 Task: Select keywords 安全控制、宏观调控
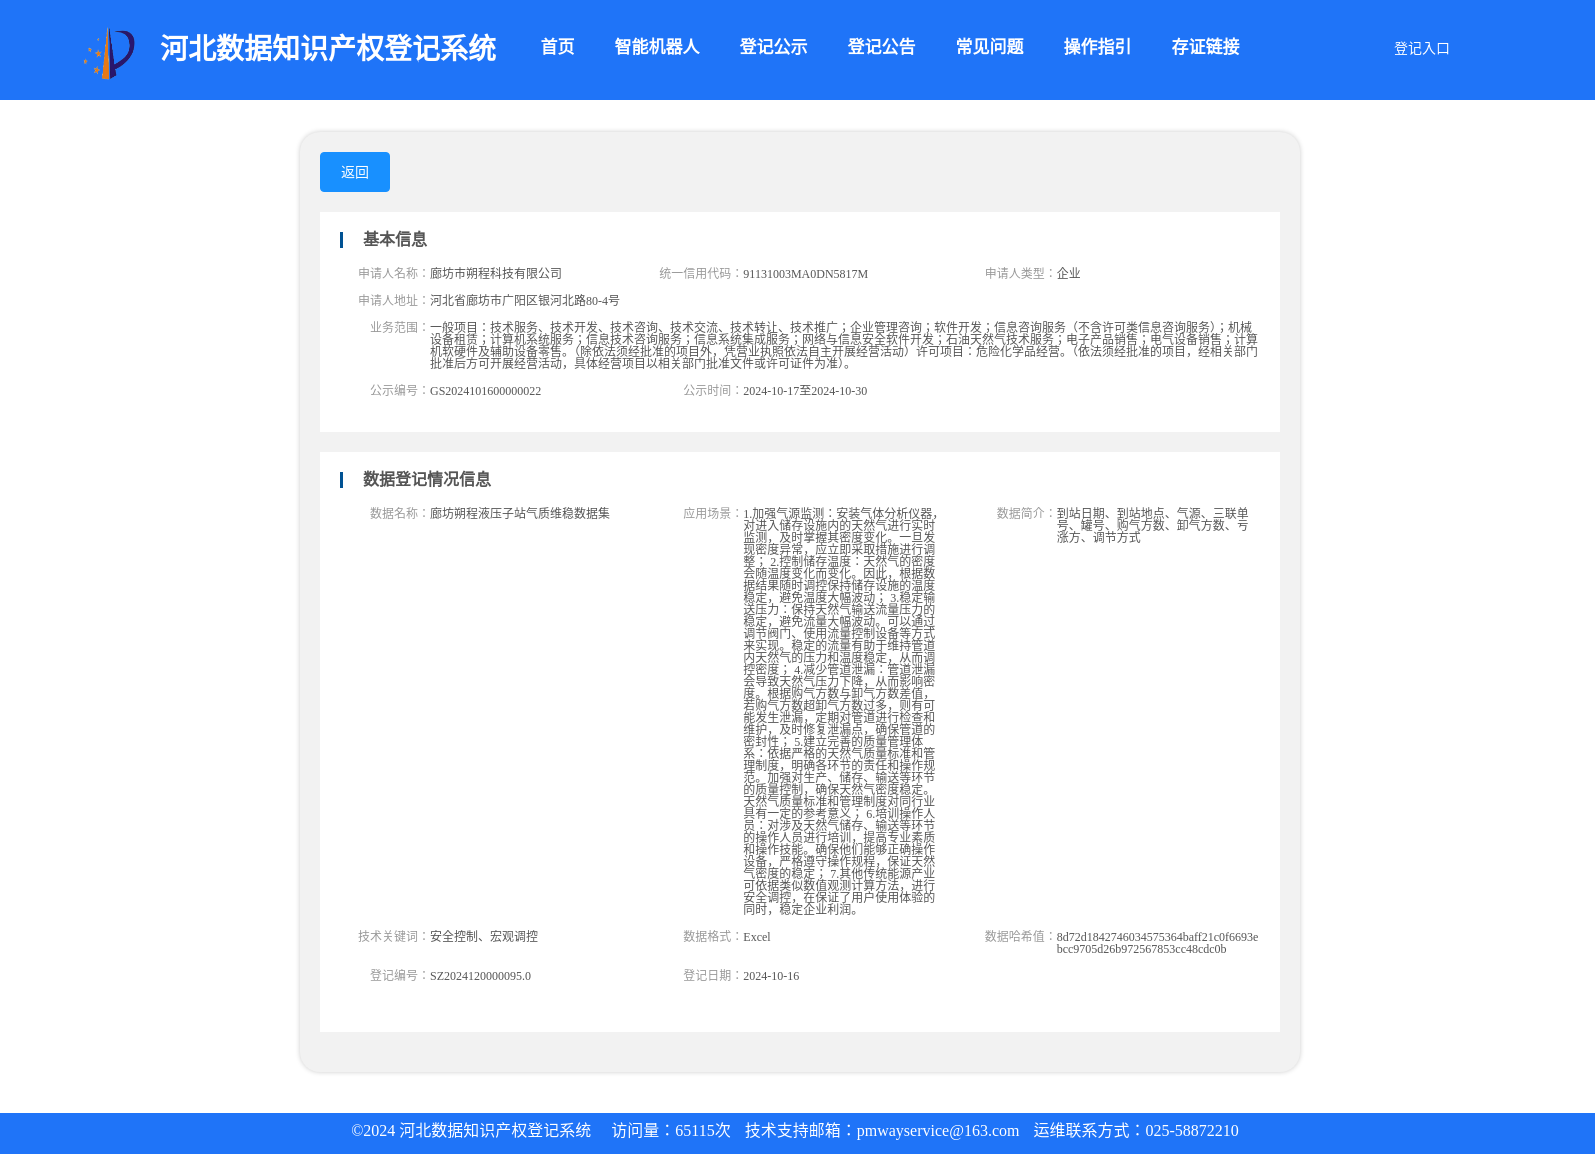484,936
